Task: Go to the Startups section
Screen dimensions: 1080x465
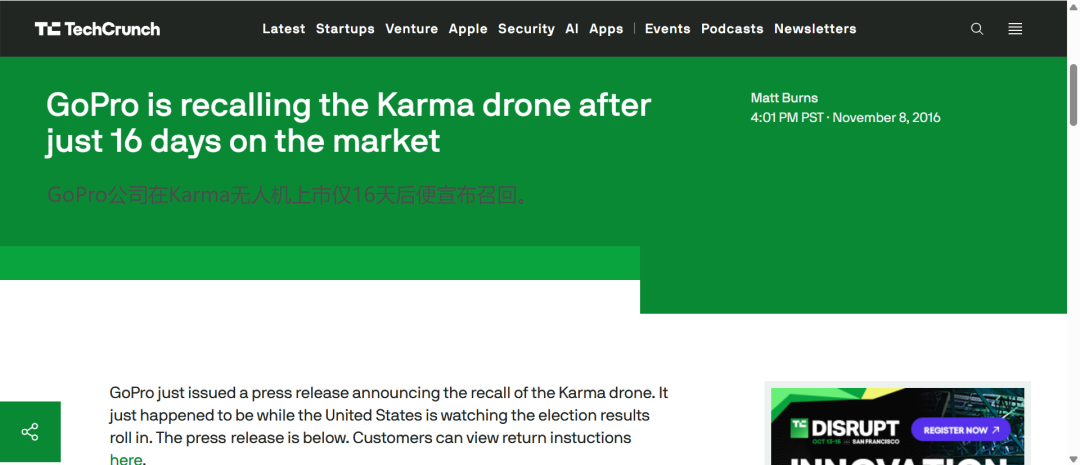Action: [345, 29]
